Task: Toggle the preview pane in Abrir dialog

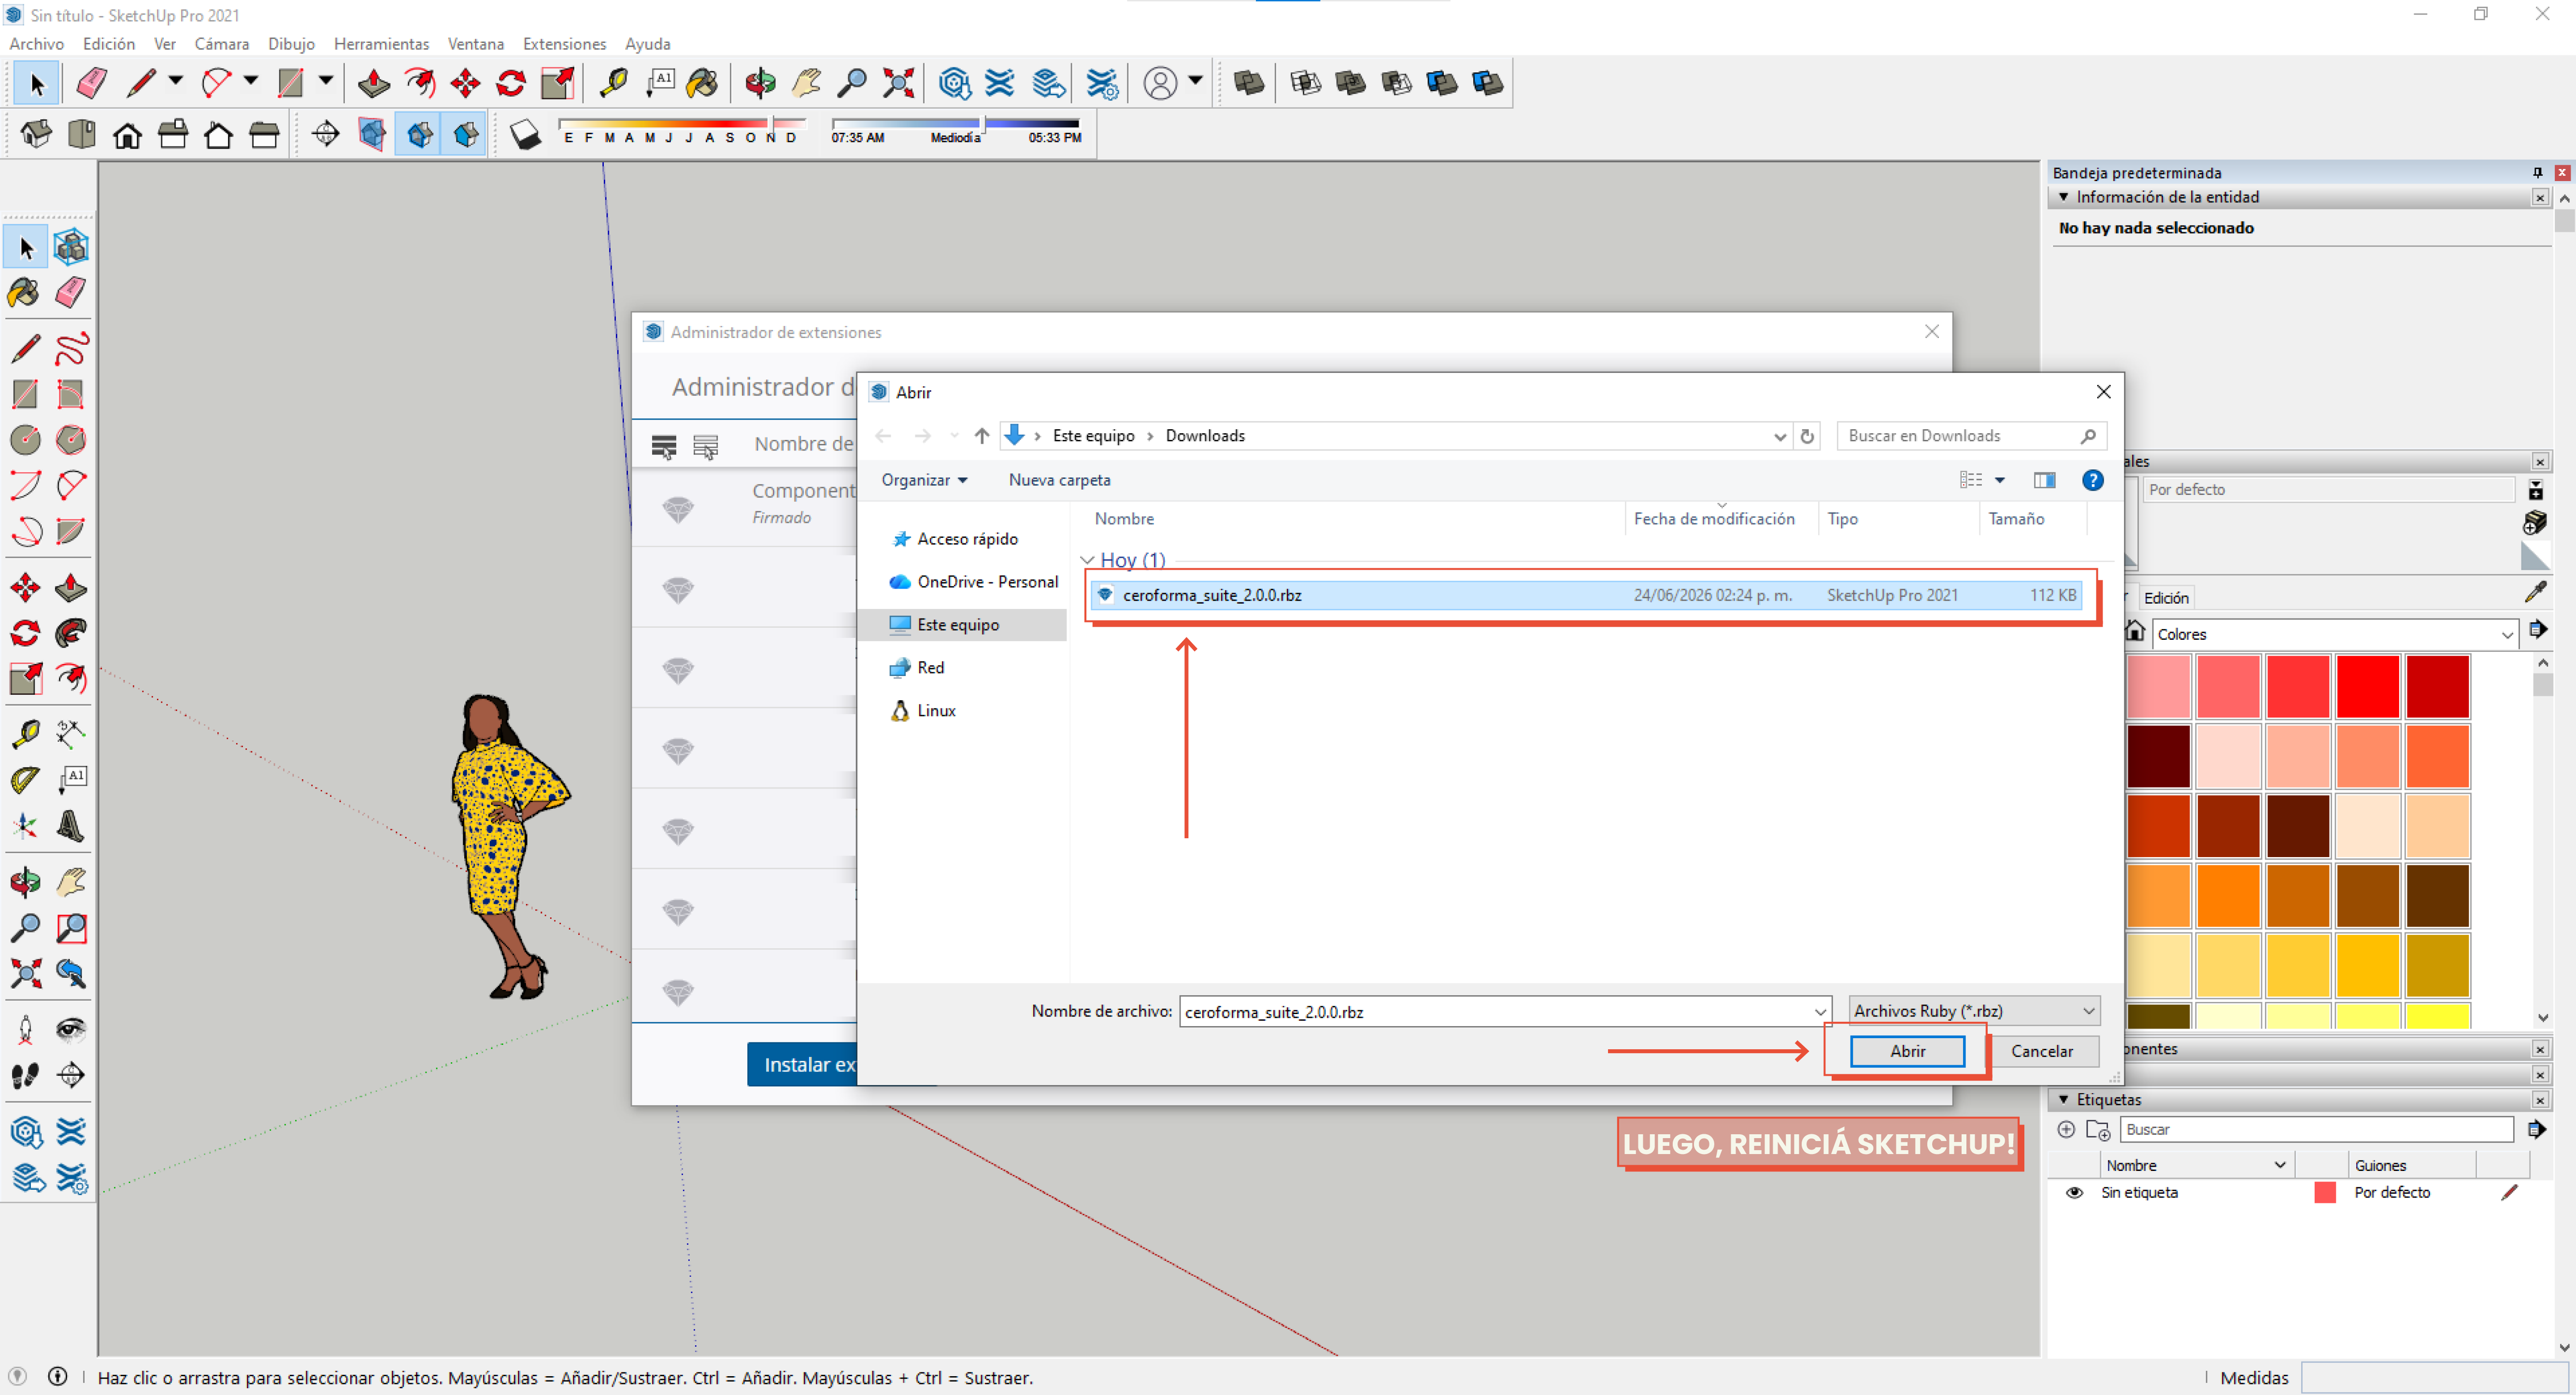Action: point(2044,480)
